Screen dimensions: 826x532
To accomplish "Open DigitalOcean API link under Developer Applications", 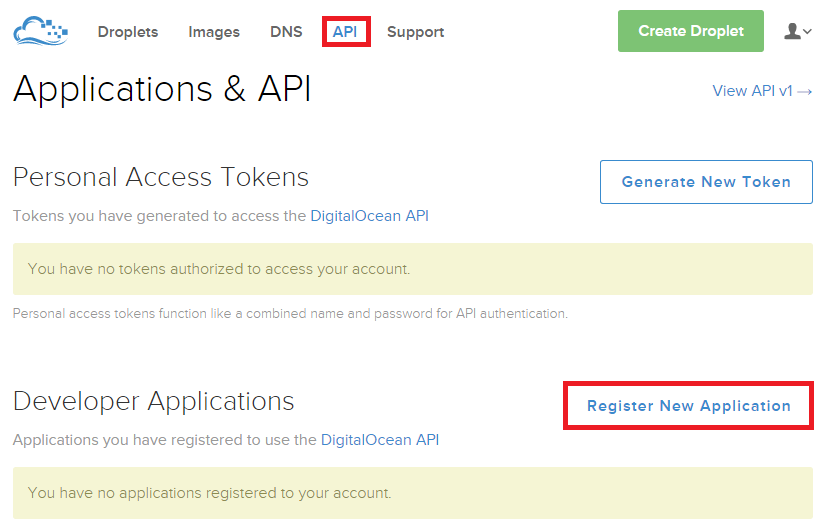I will 380,440.
